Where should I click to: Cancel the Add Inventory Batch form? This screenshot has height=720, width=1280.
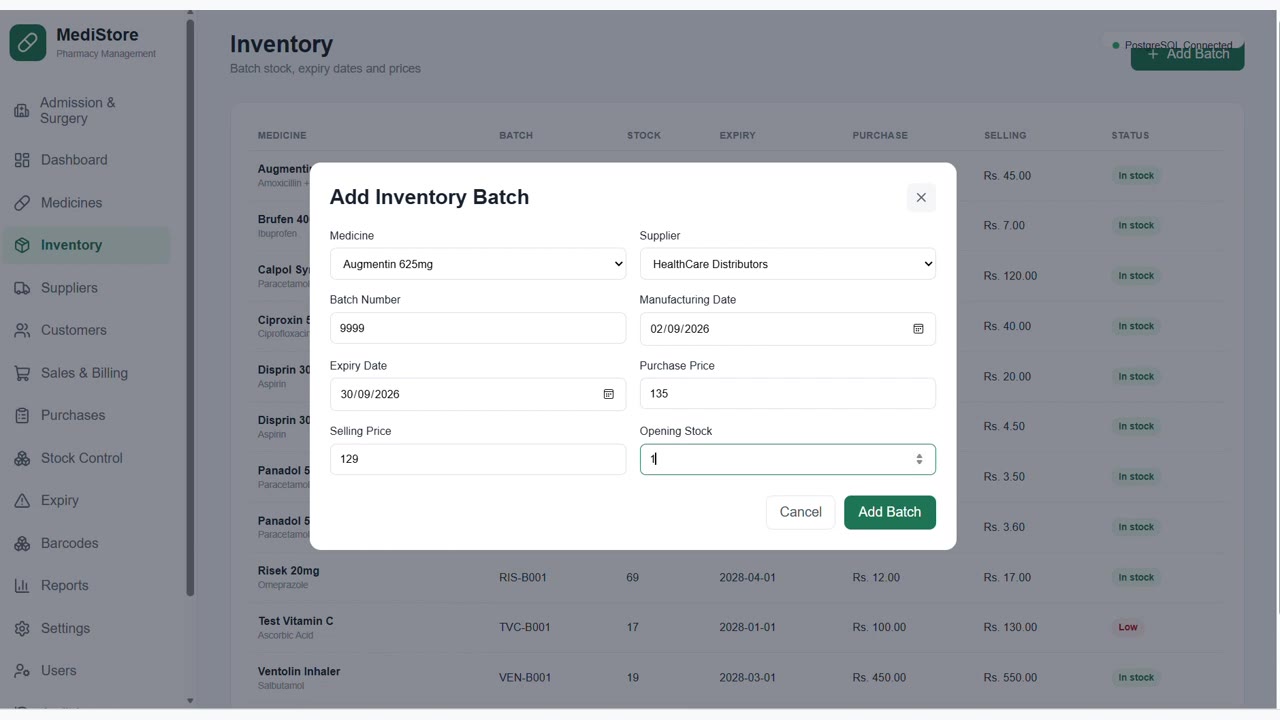(800, 512)
